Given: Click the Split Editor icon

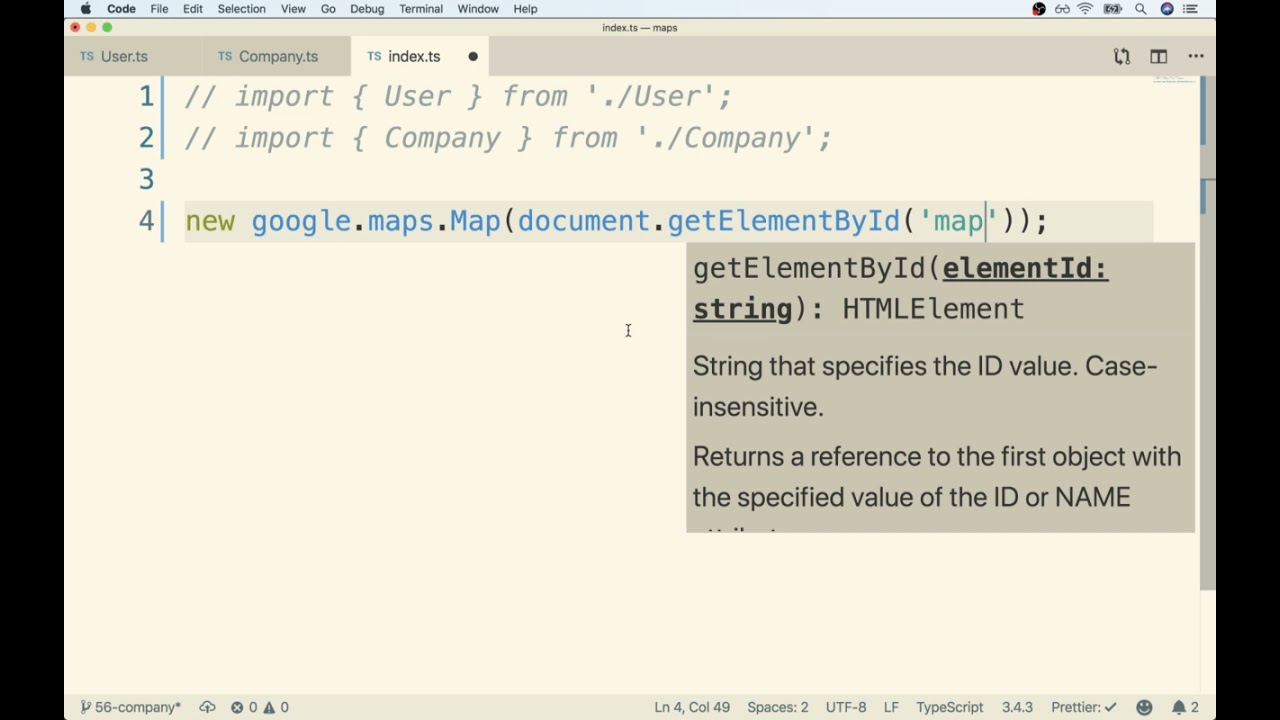Looking at the screenshot, I should [x=1158, y=57].
